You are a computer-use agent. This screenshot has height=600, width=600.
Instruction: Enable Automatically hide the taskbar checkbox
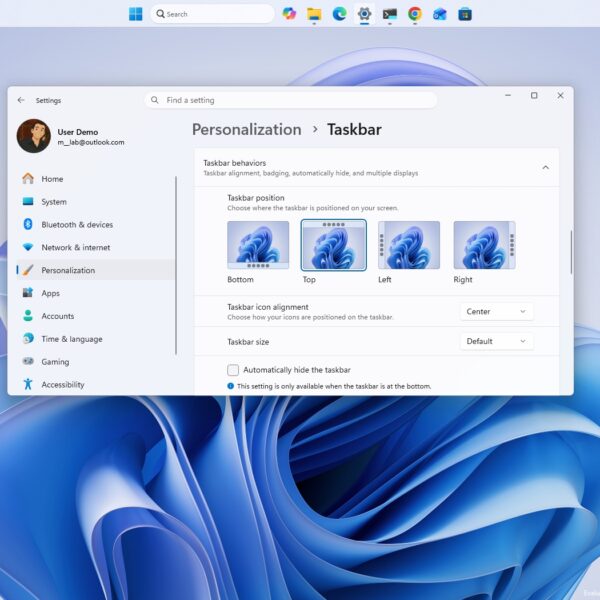click(x=233, y=370)
